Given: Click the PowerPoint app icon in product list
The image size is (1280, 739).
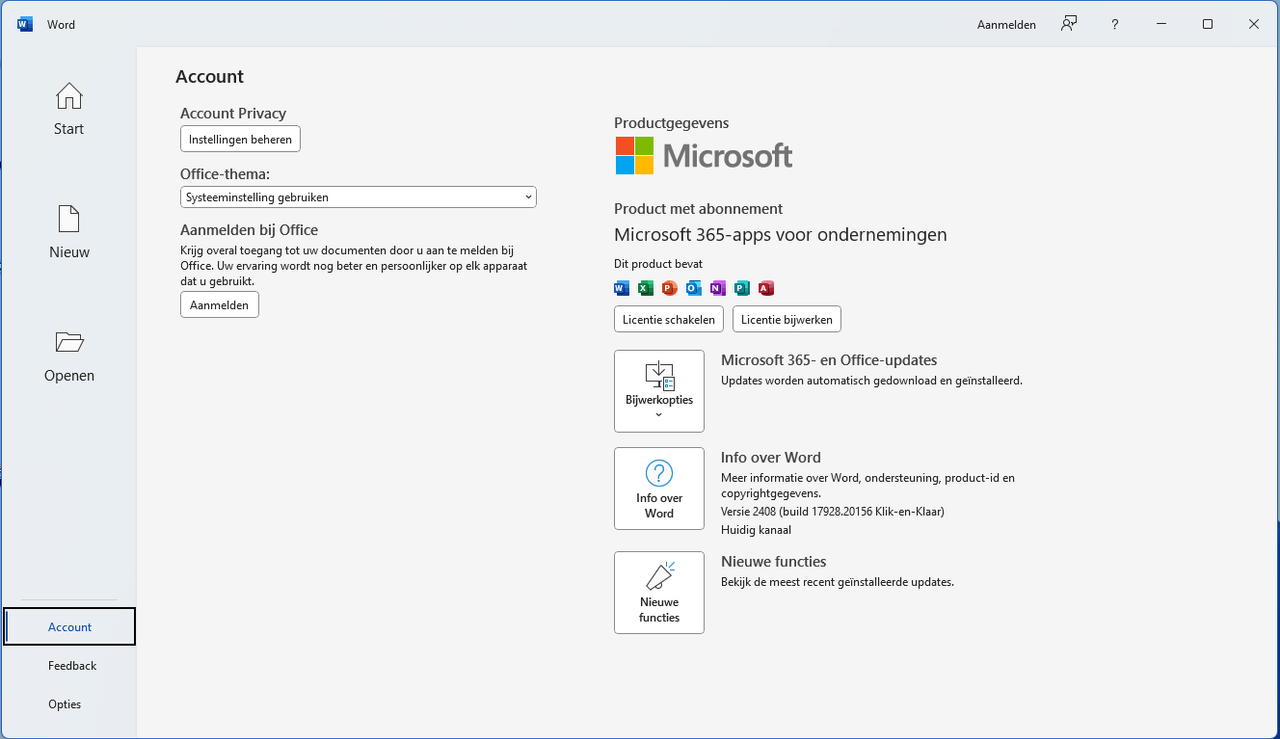Looking at the screenshot, I should [x=670, y=288].
